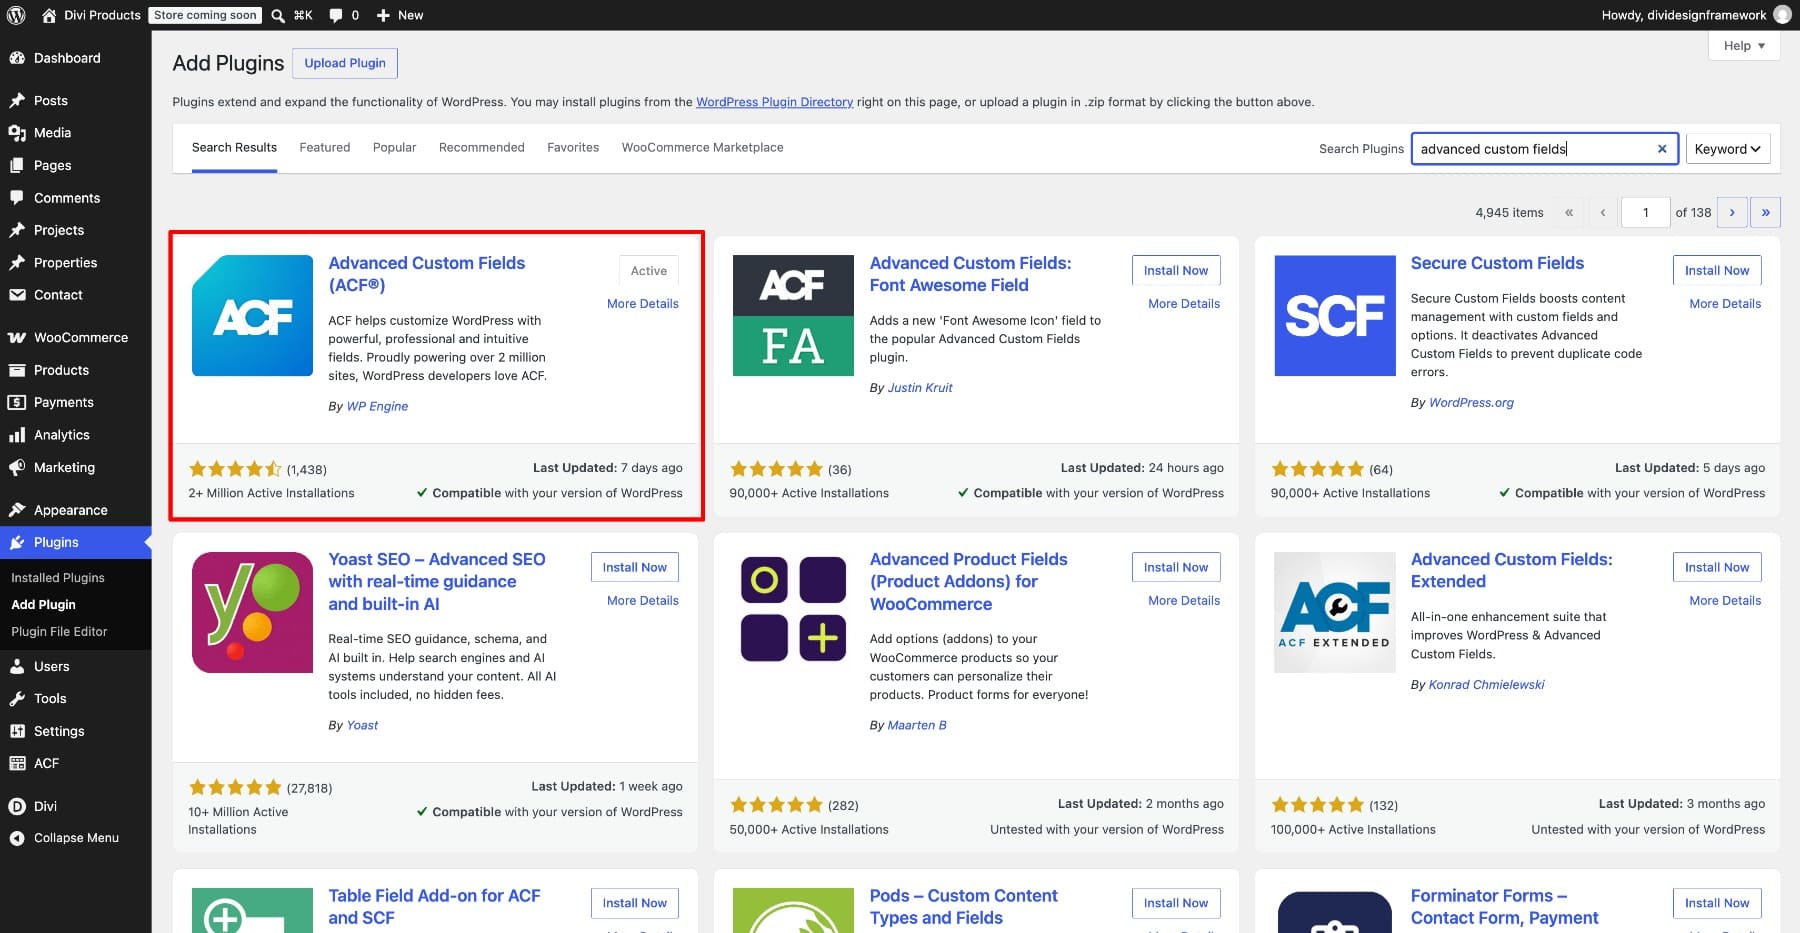Install Yoast SEO plugin
1800x933 pixels.
(x=634, y=567)
